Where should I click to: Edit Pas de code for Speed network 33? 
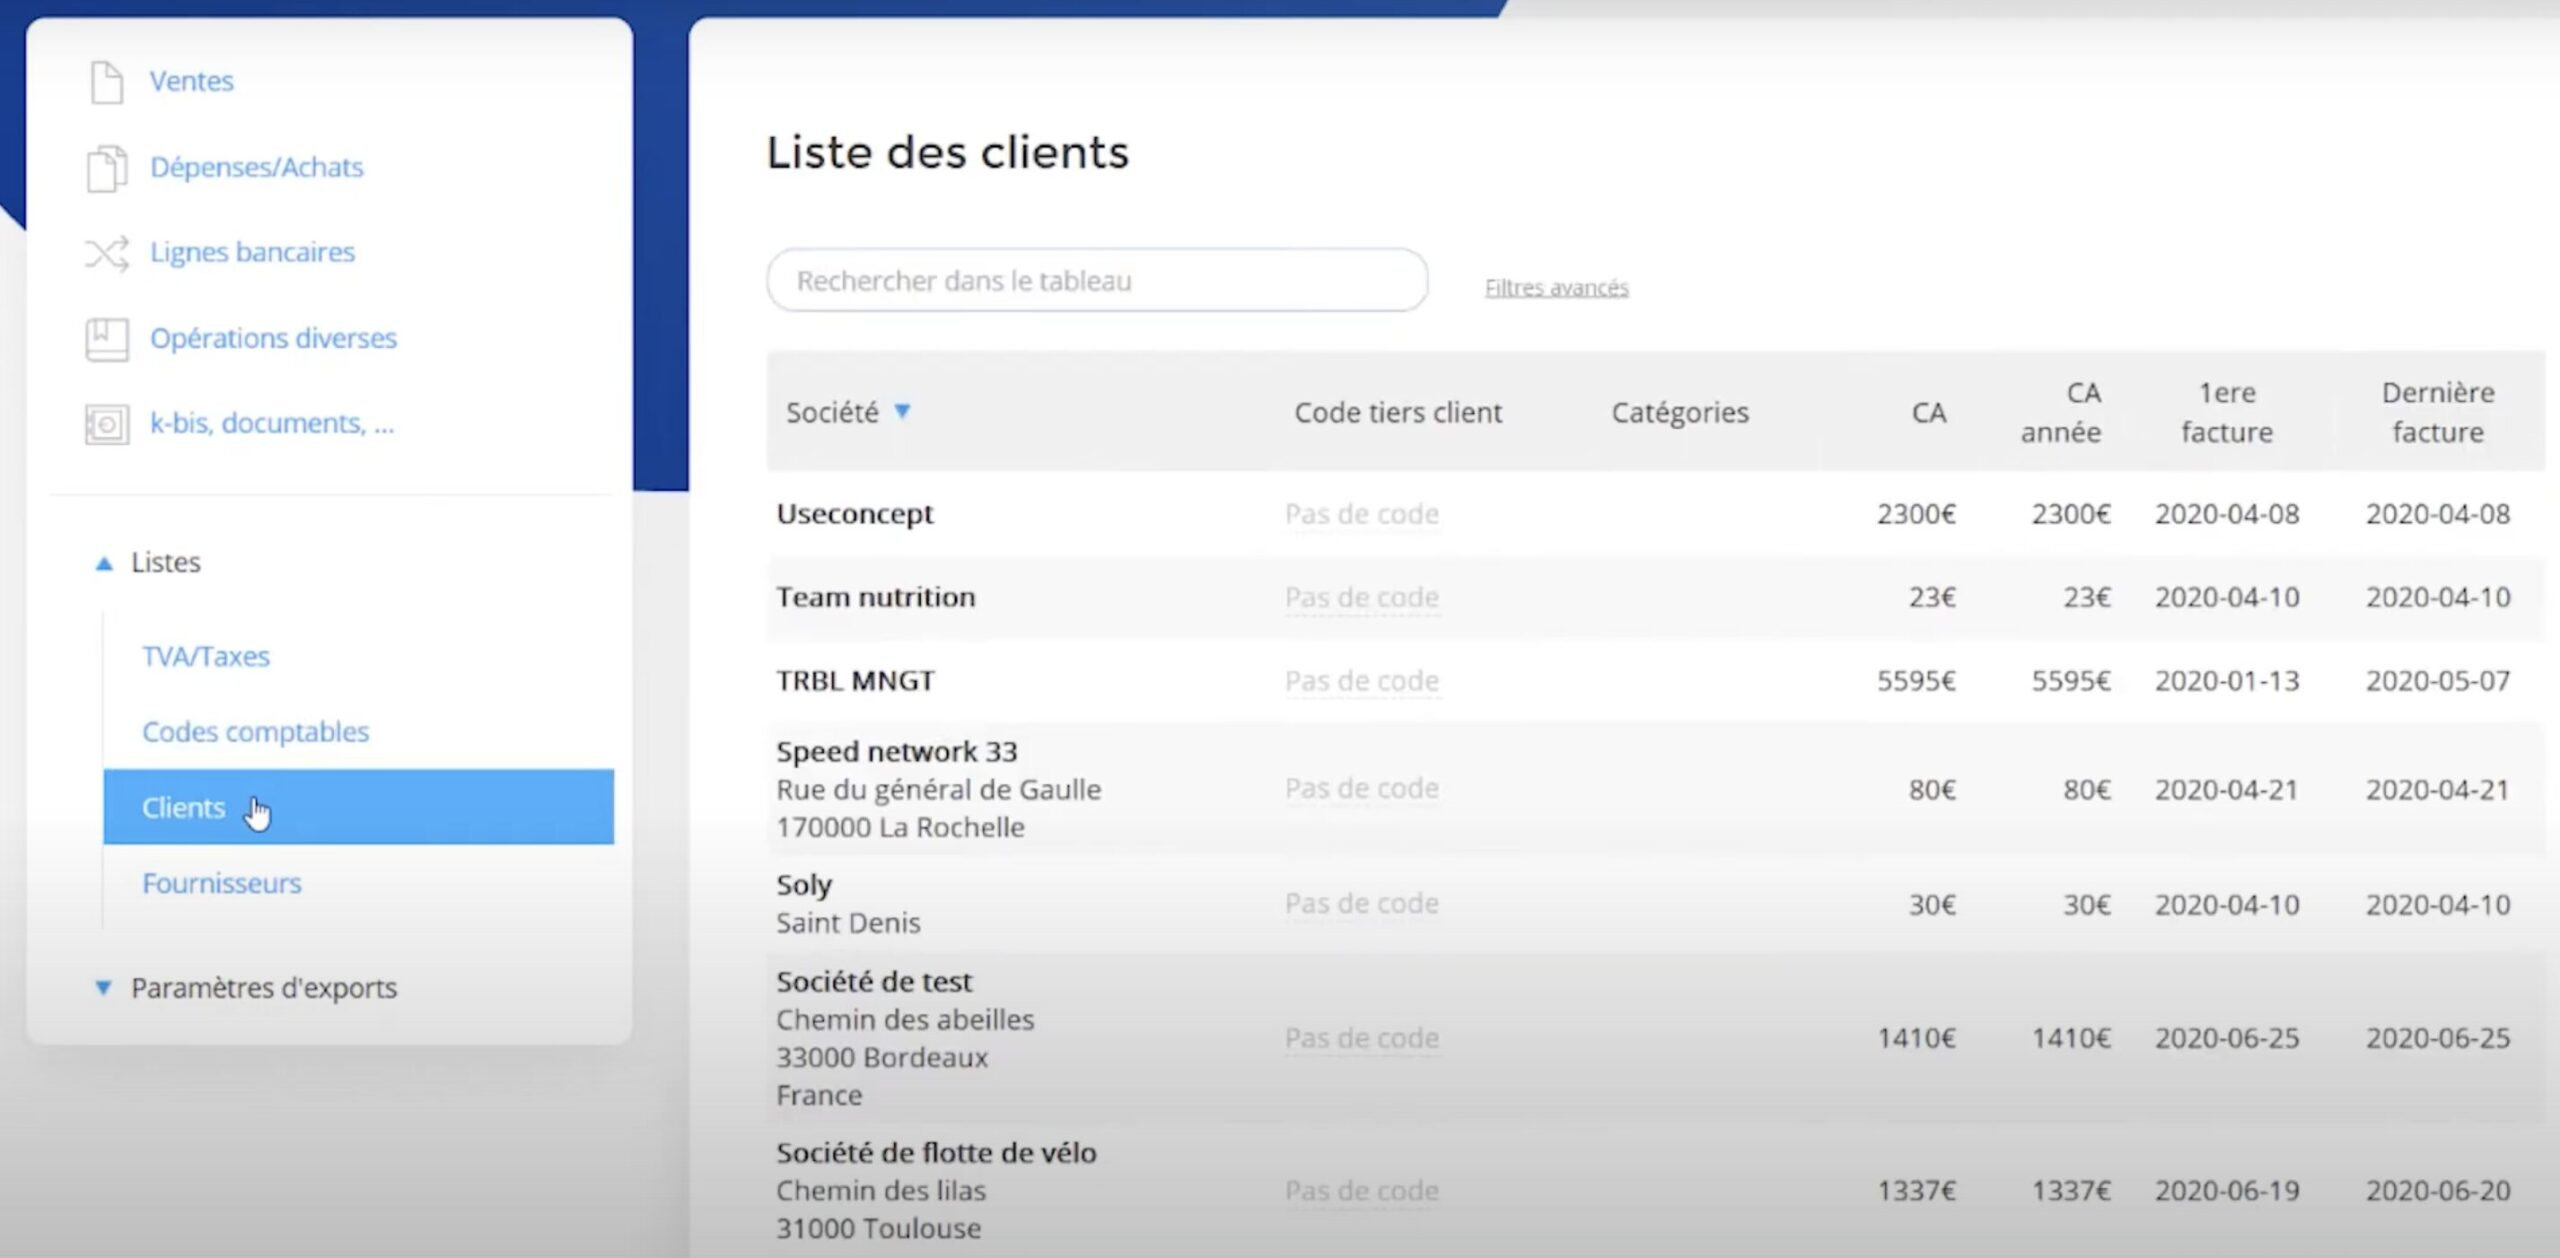(1362, 788)
